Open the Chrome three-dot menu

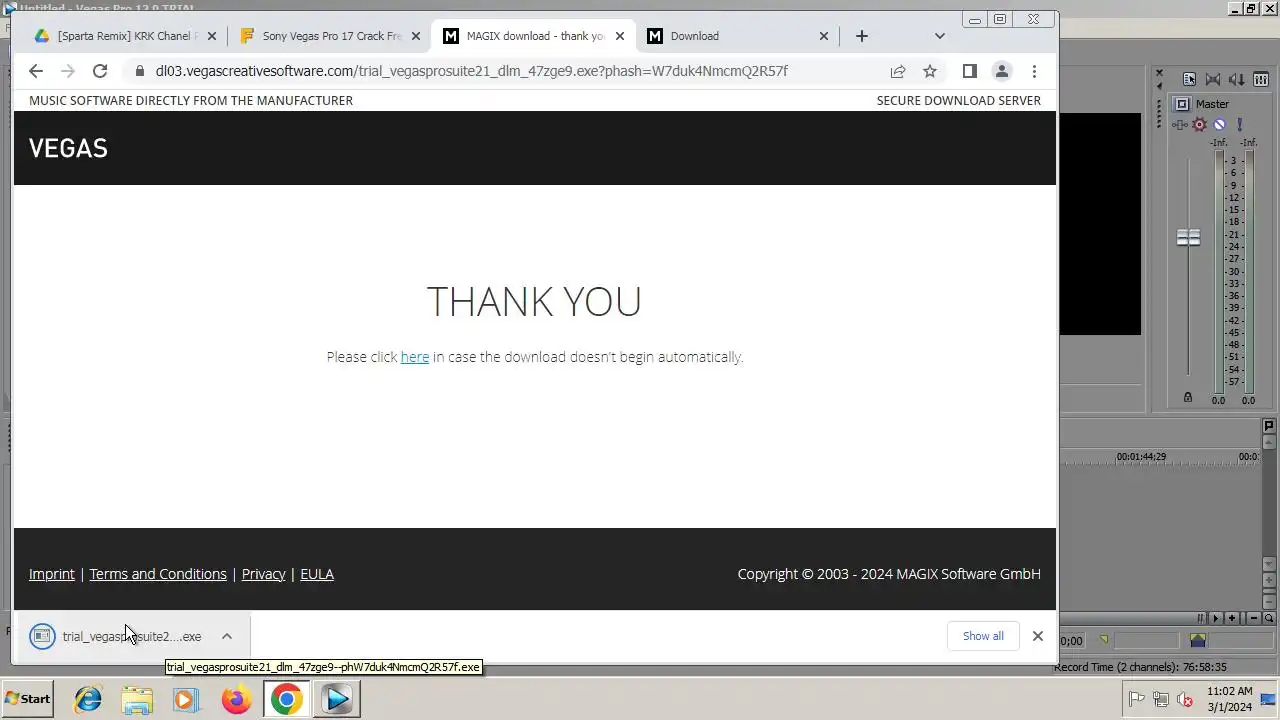[x=1034, y=71]
